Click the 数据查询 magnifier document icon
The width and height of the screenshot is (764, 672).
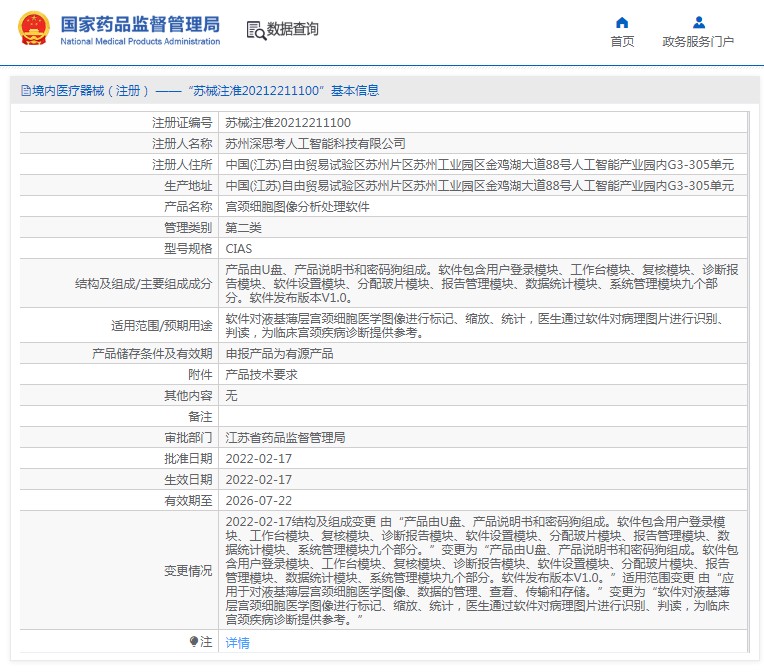click(x=255, y=30)
